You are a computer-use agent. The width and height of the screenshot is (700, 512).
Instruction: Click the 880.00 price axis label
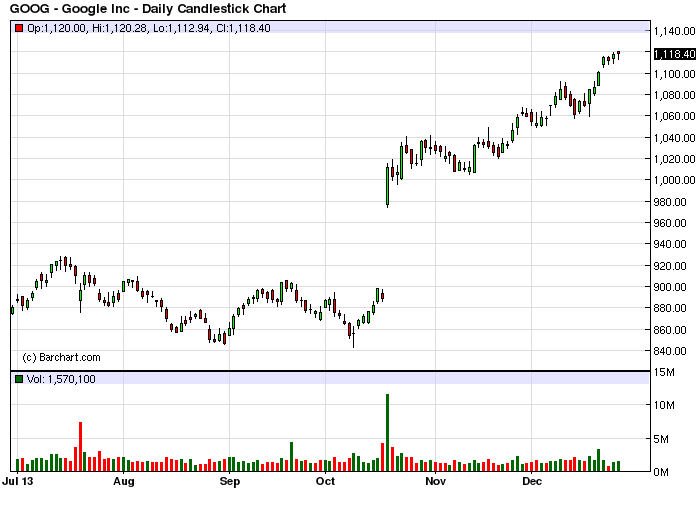(670, 308)
